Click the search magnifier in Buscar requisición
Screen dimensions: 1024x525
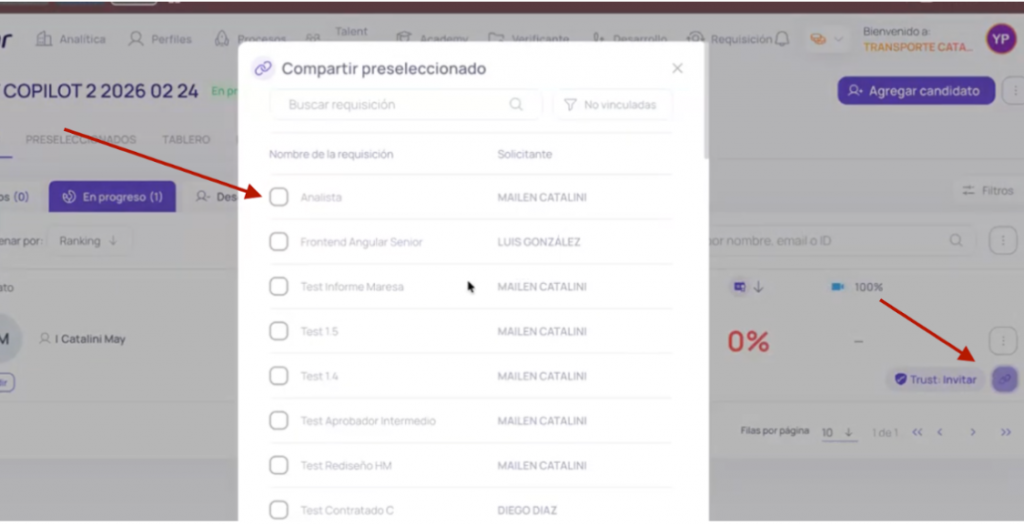[x=516, y=104]
